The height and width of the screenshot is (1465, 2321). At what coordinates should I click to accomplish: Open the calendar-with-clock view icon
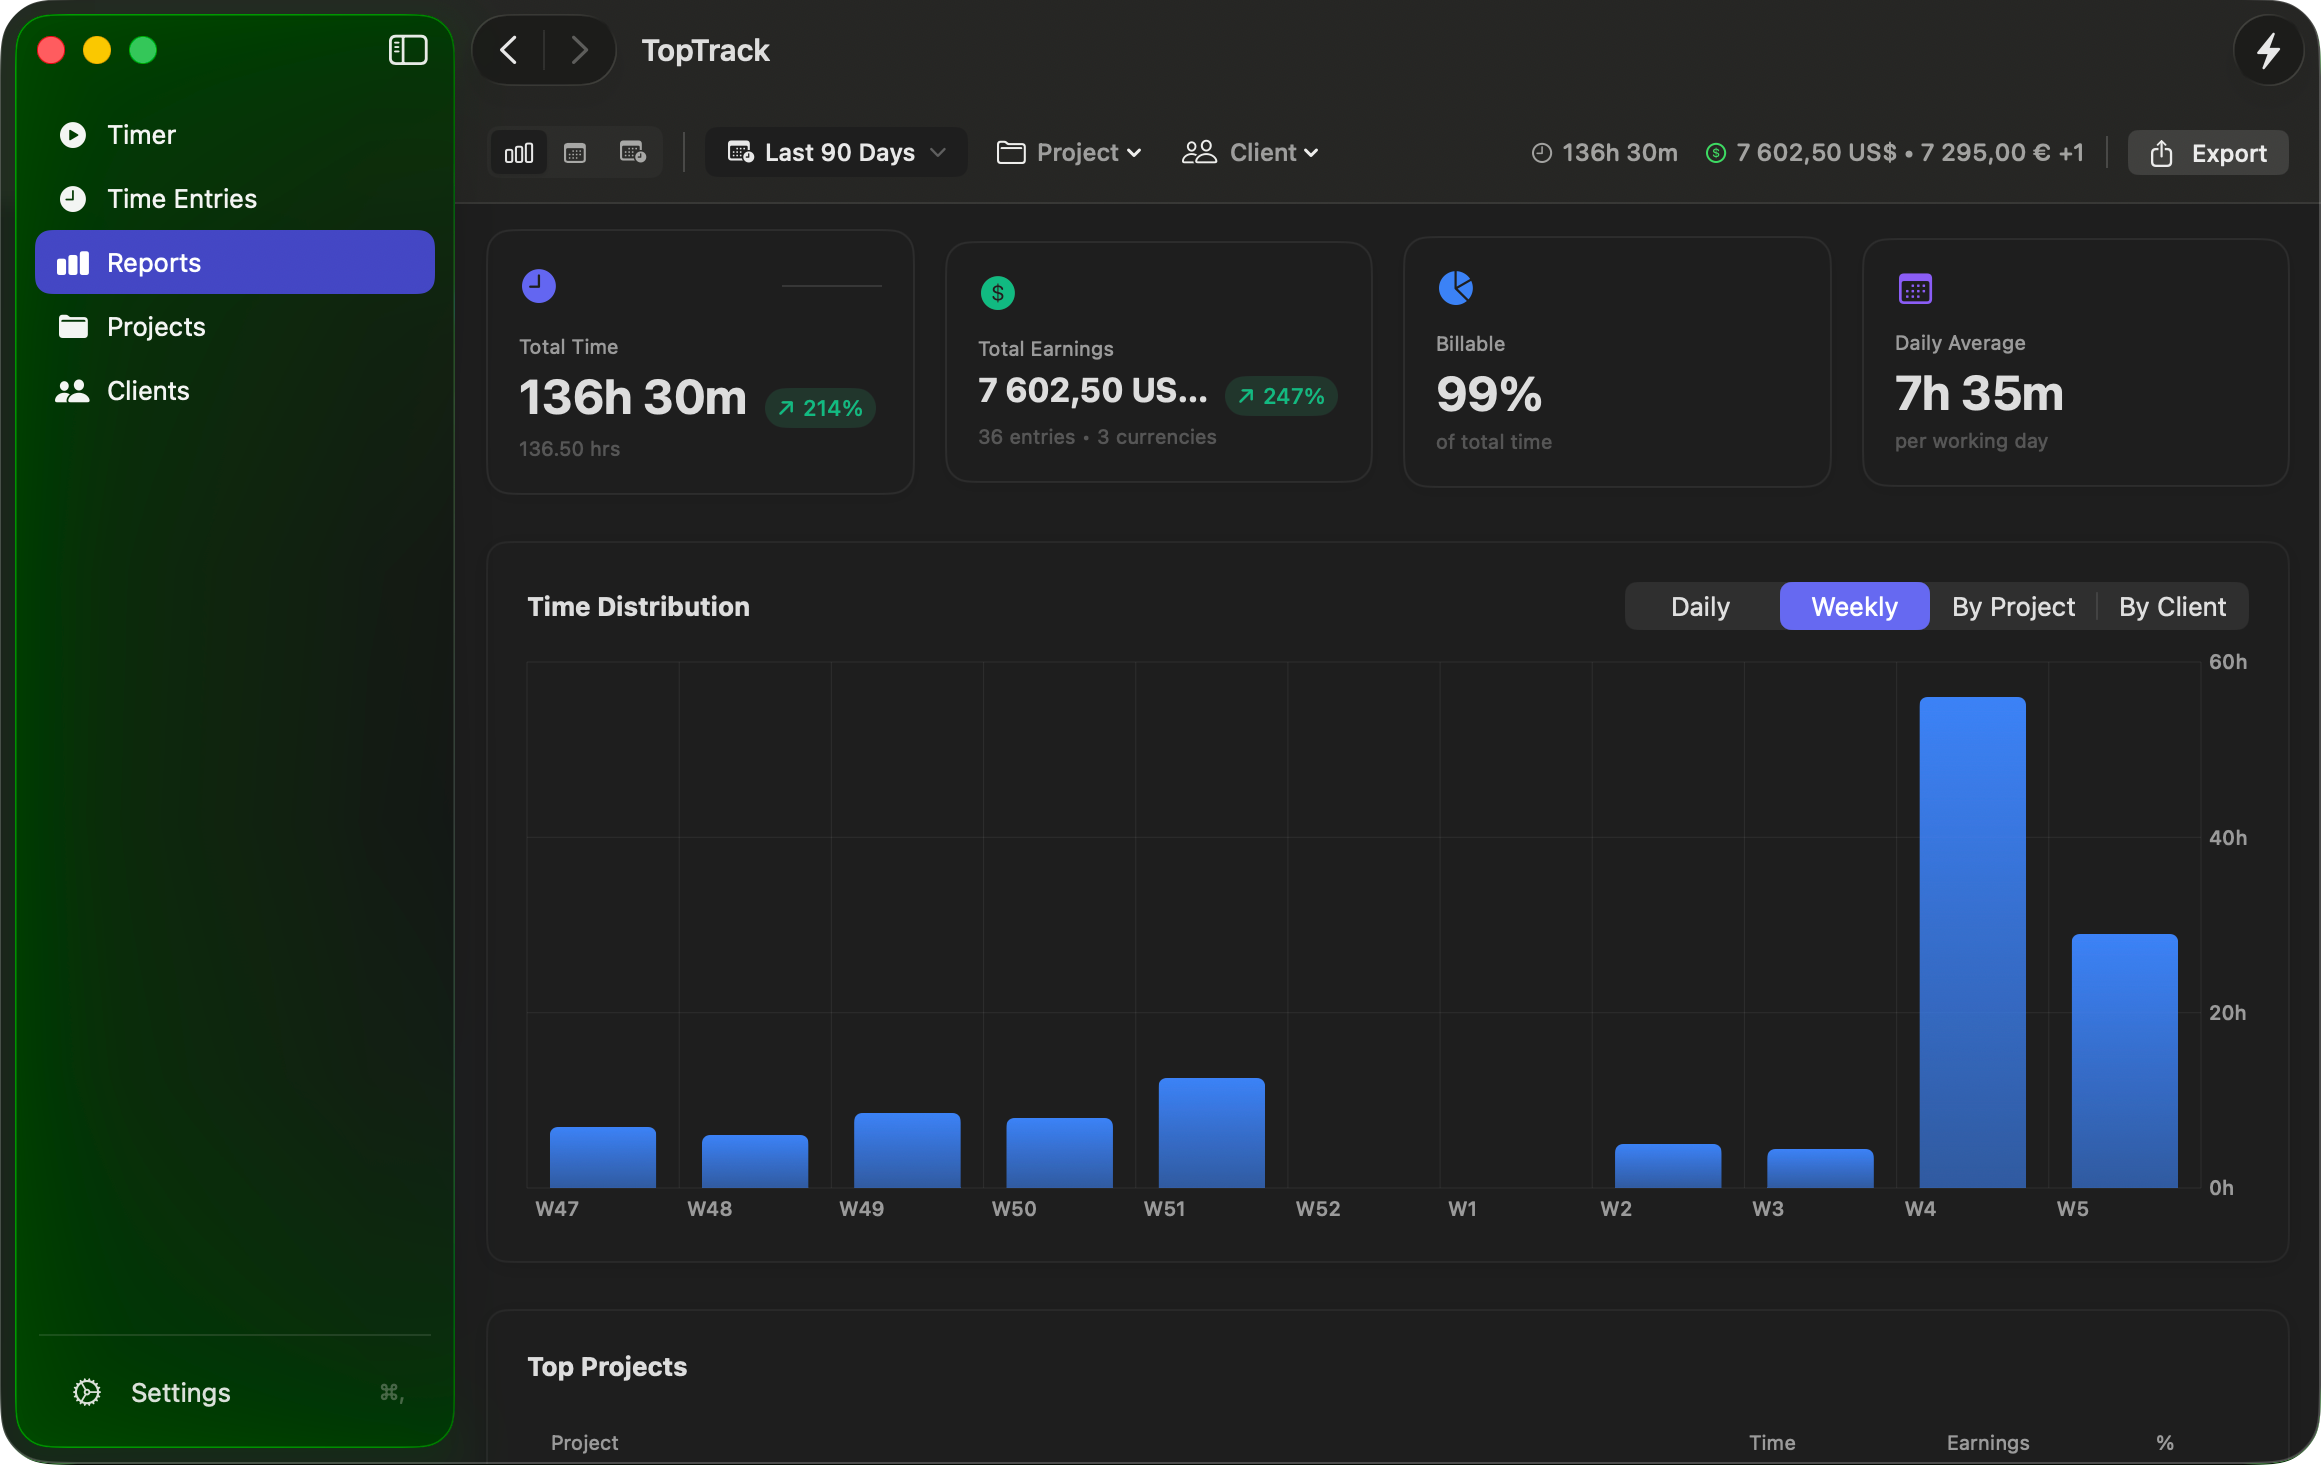coord(632,152)
